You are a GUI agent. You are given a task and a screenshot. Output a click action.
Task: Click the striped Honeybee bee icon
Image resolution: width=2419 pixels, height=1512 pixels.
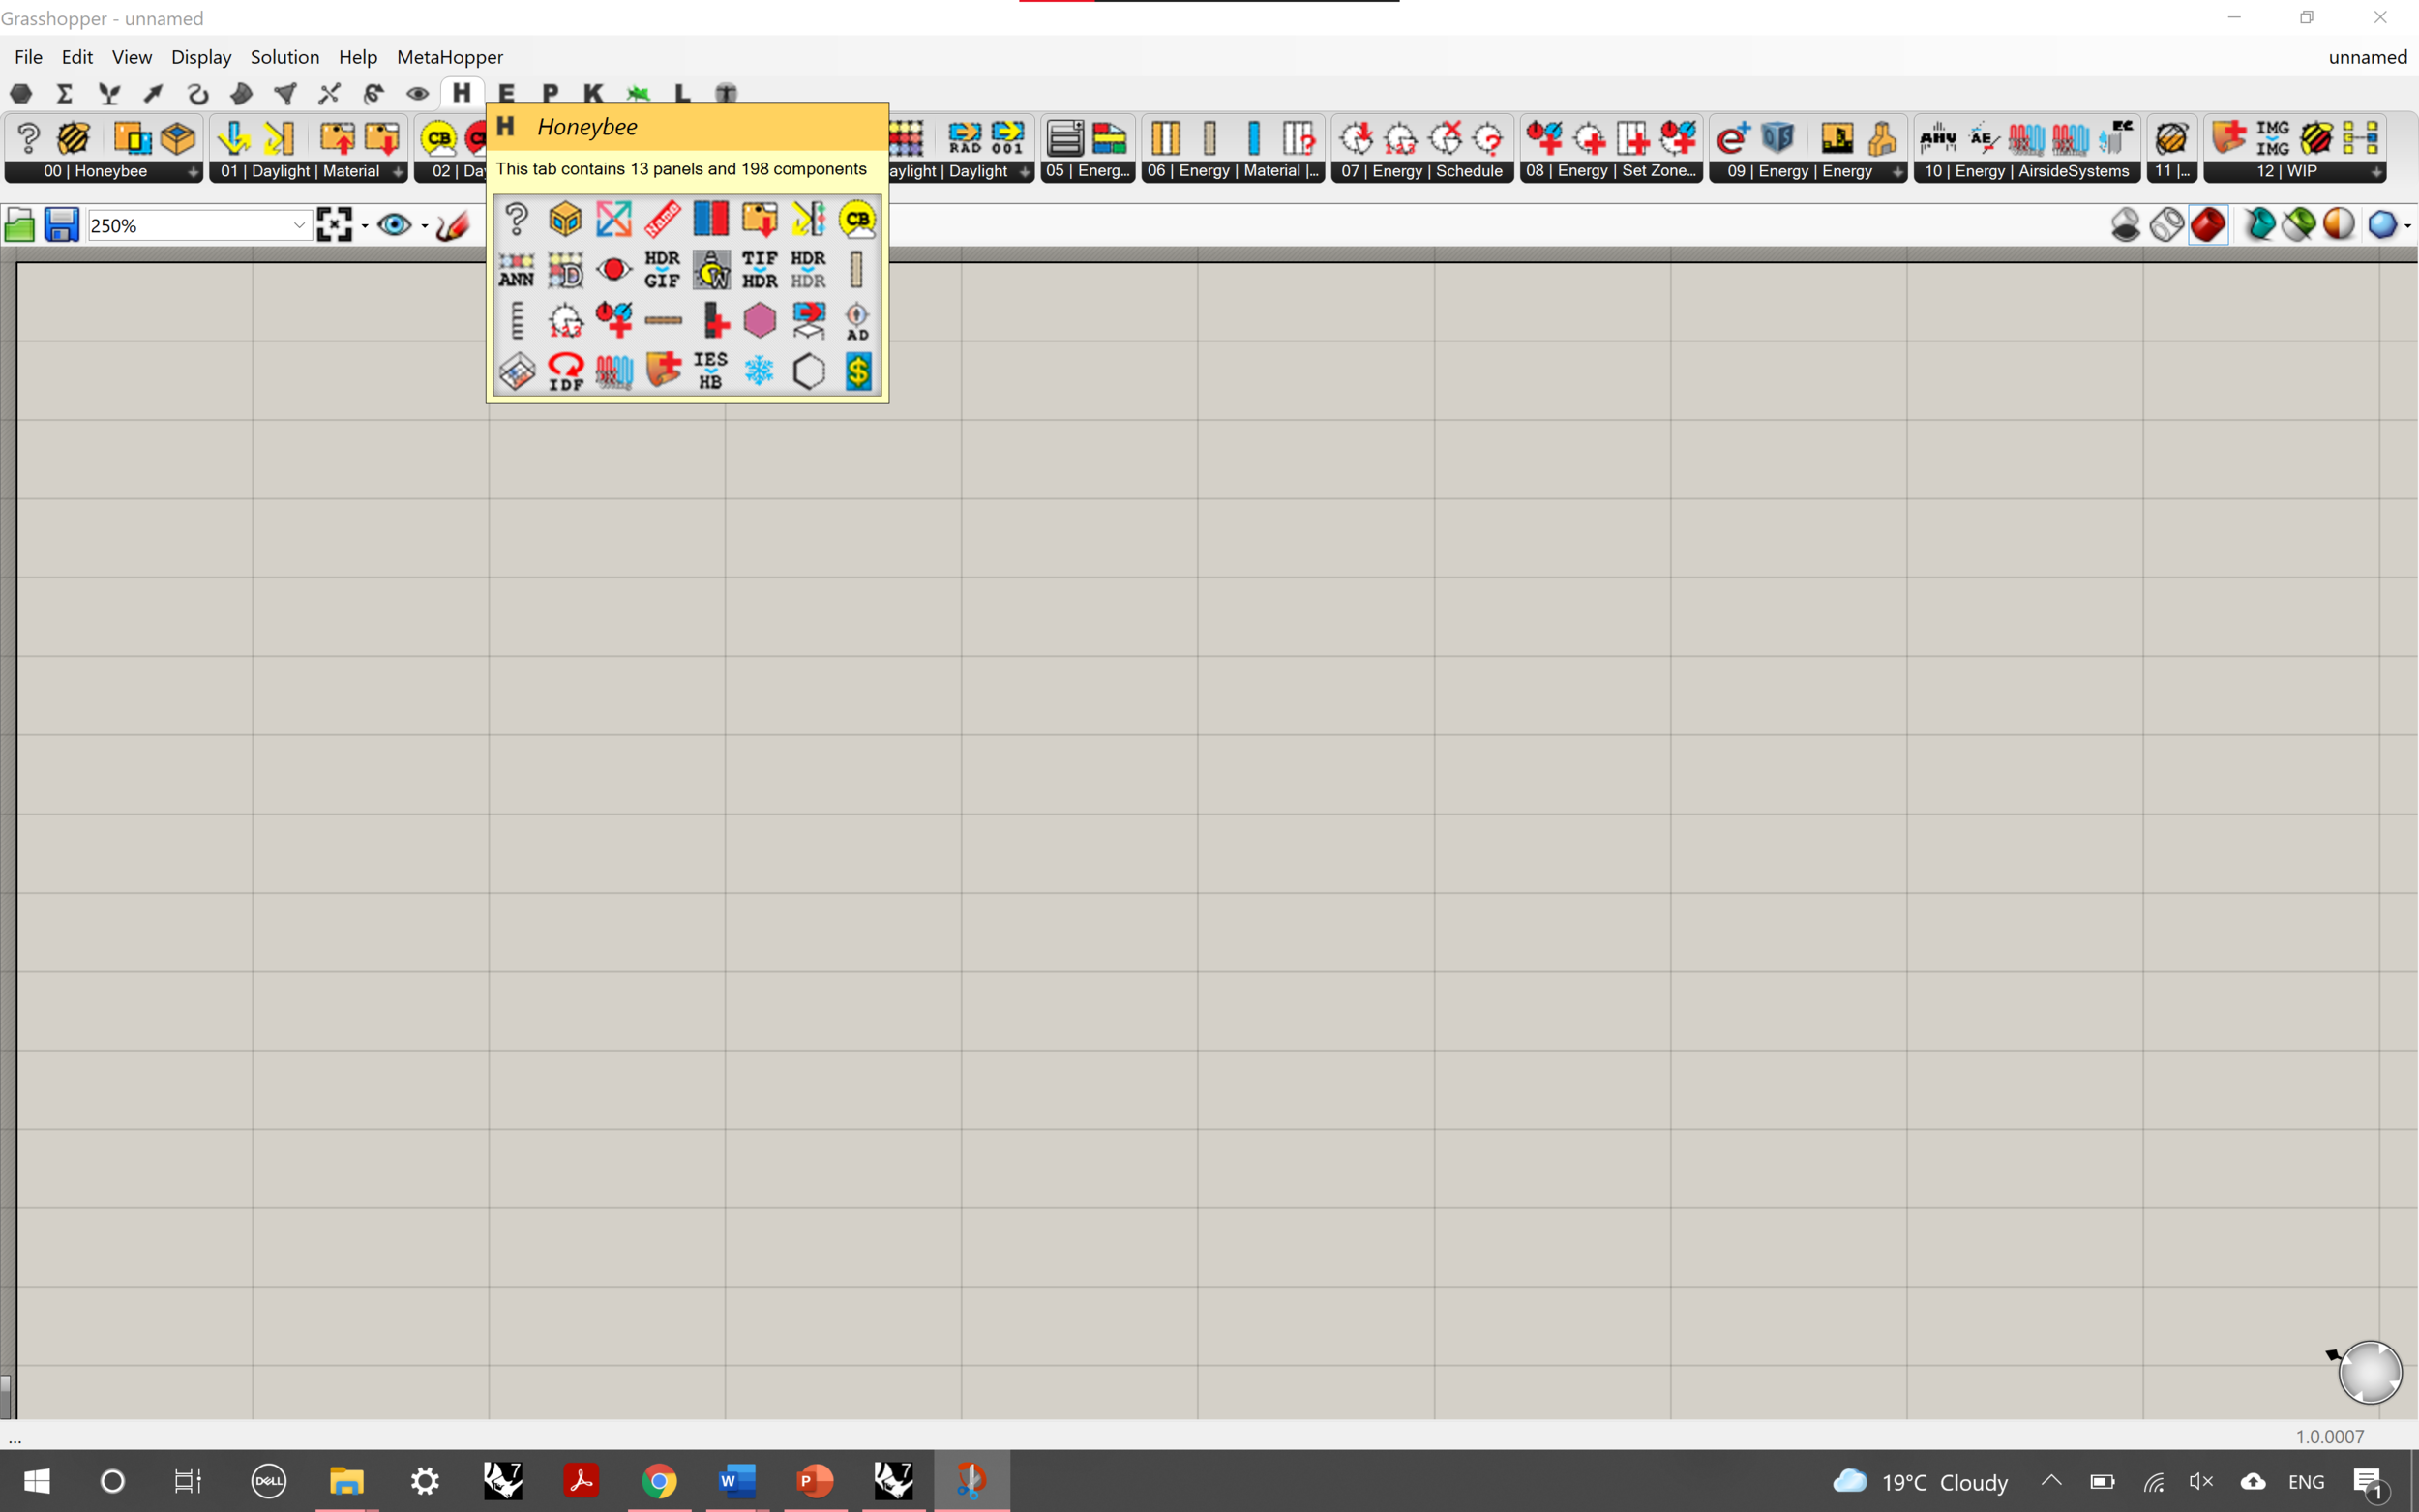coord(73,138)
